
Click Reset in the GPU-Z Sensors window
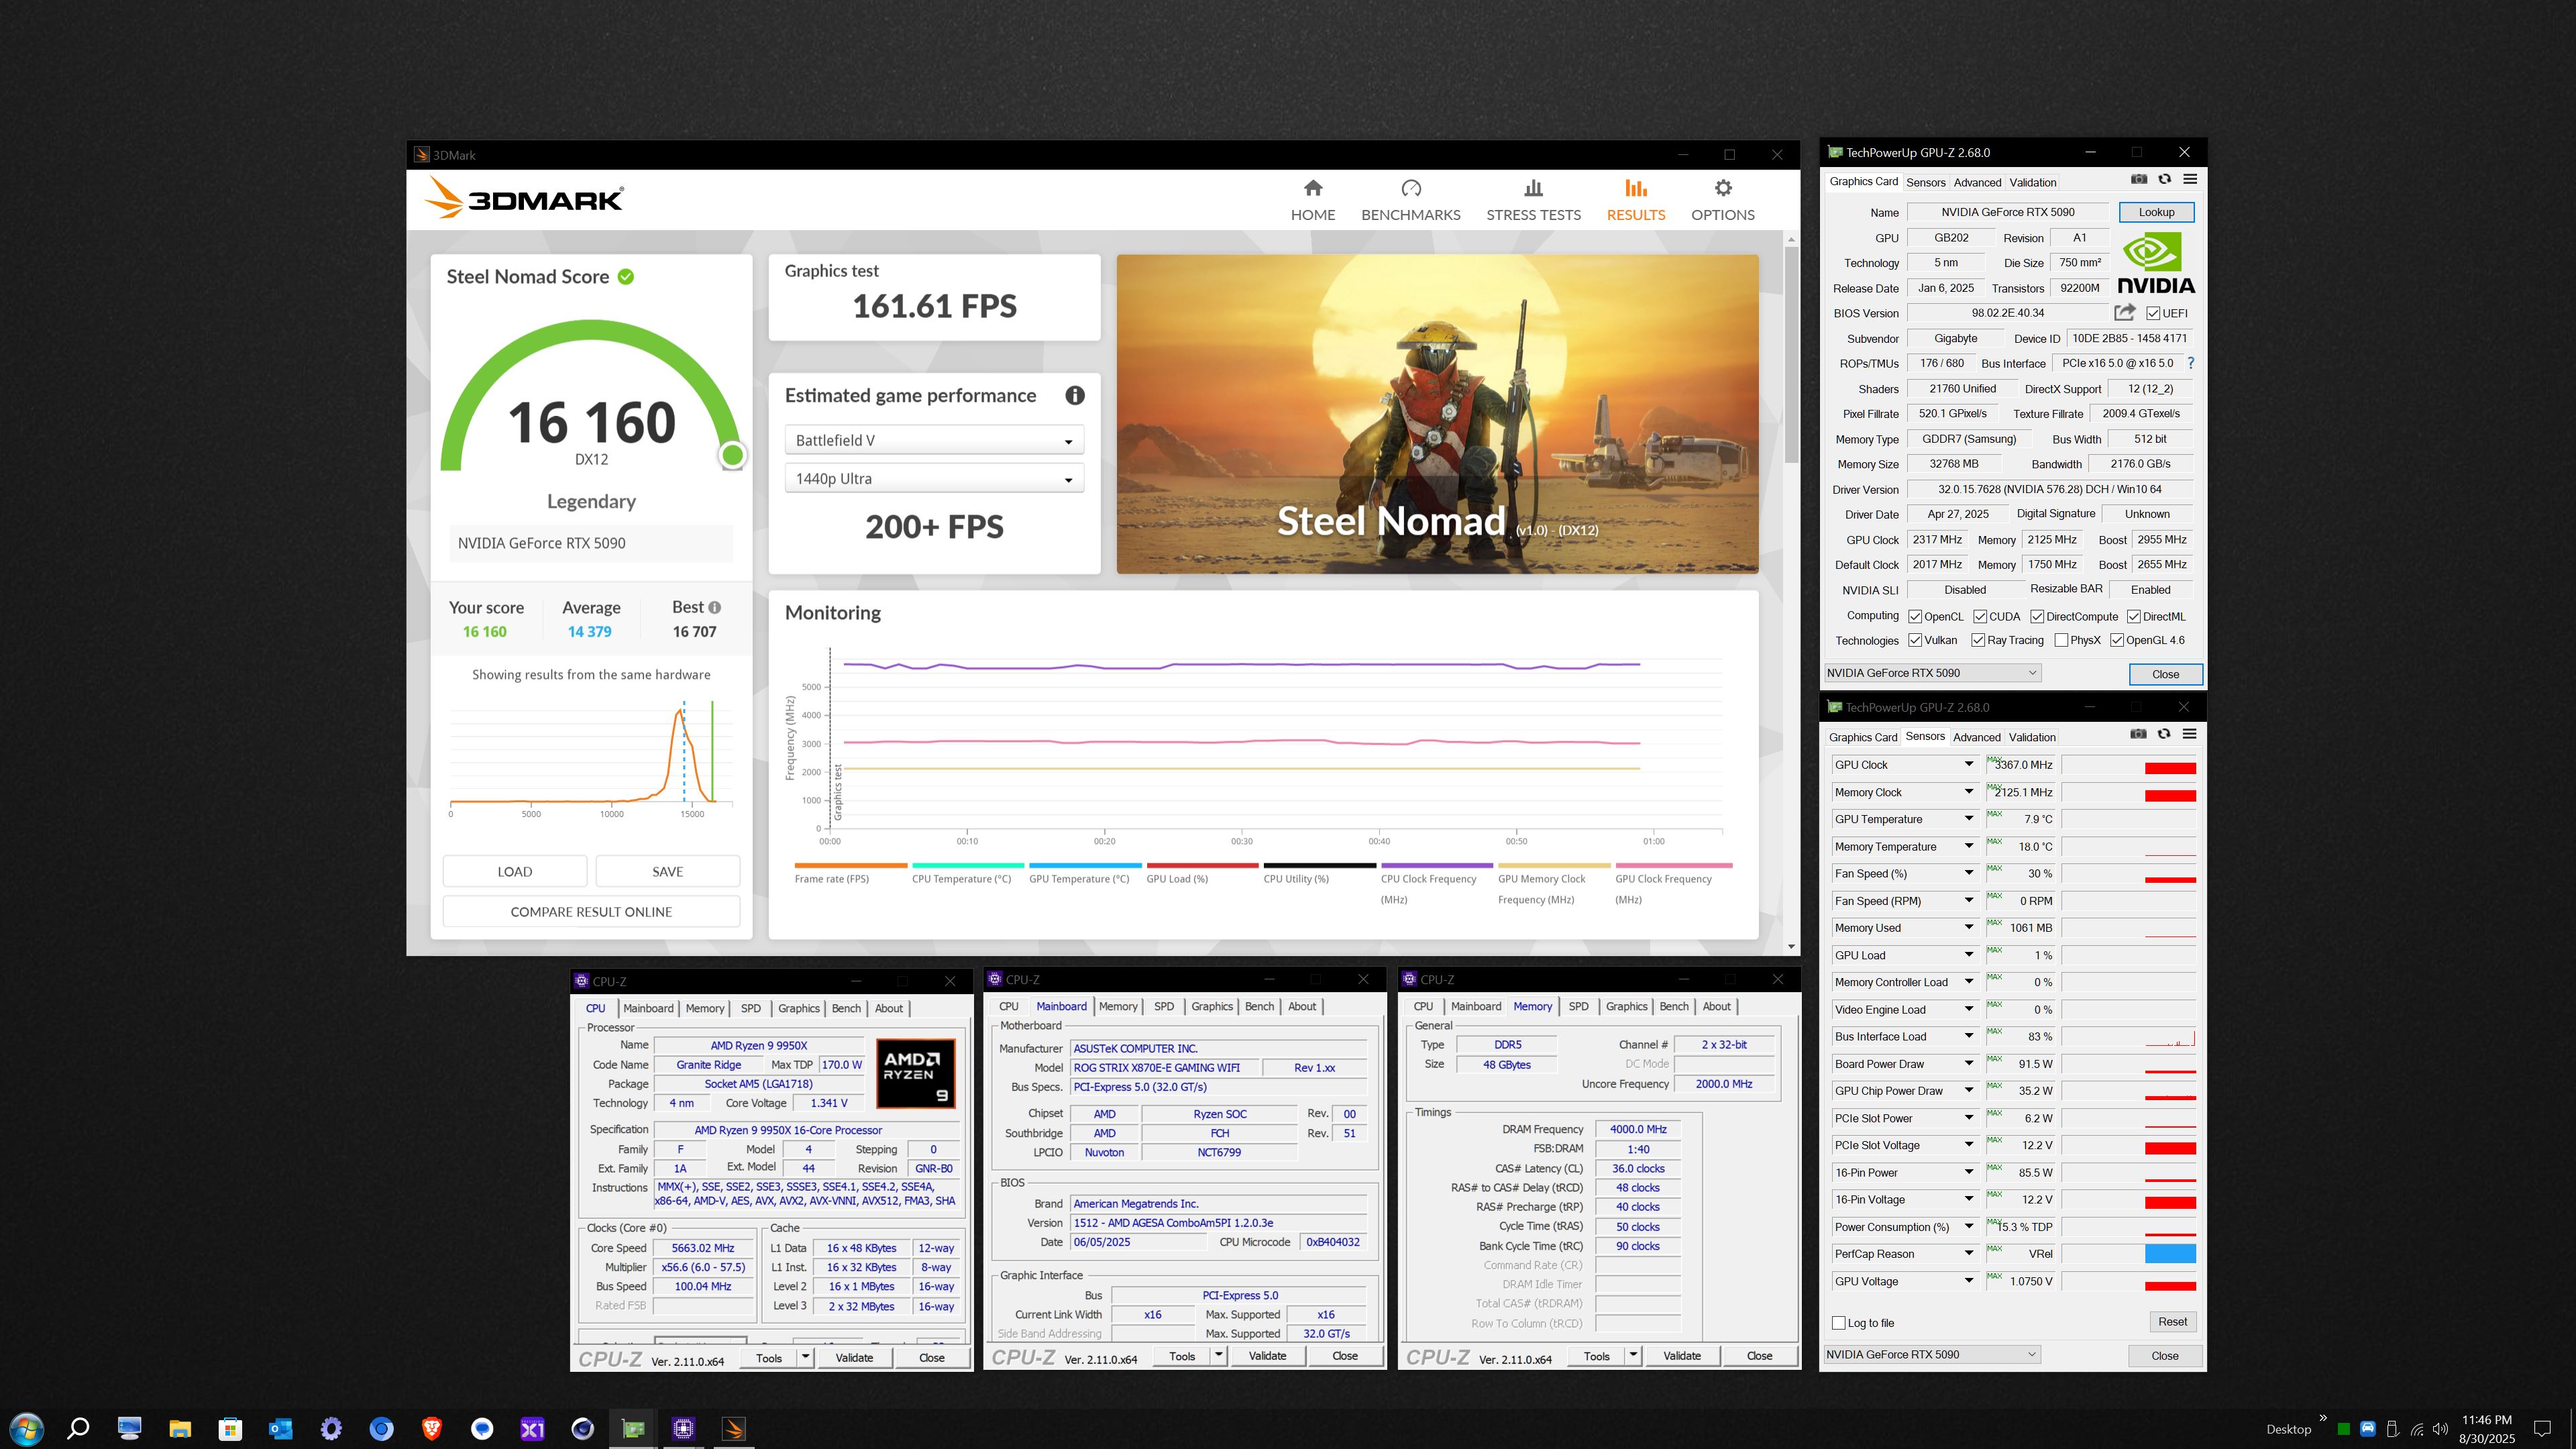pos(2172,1321)
